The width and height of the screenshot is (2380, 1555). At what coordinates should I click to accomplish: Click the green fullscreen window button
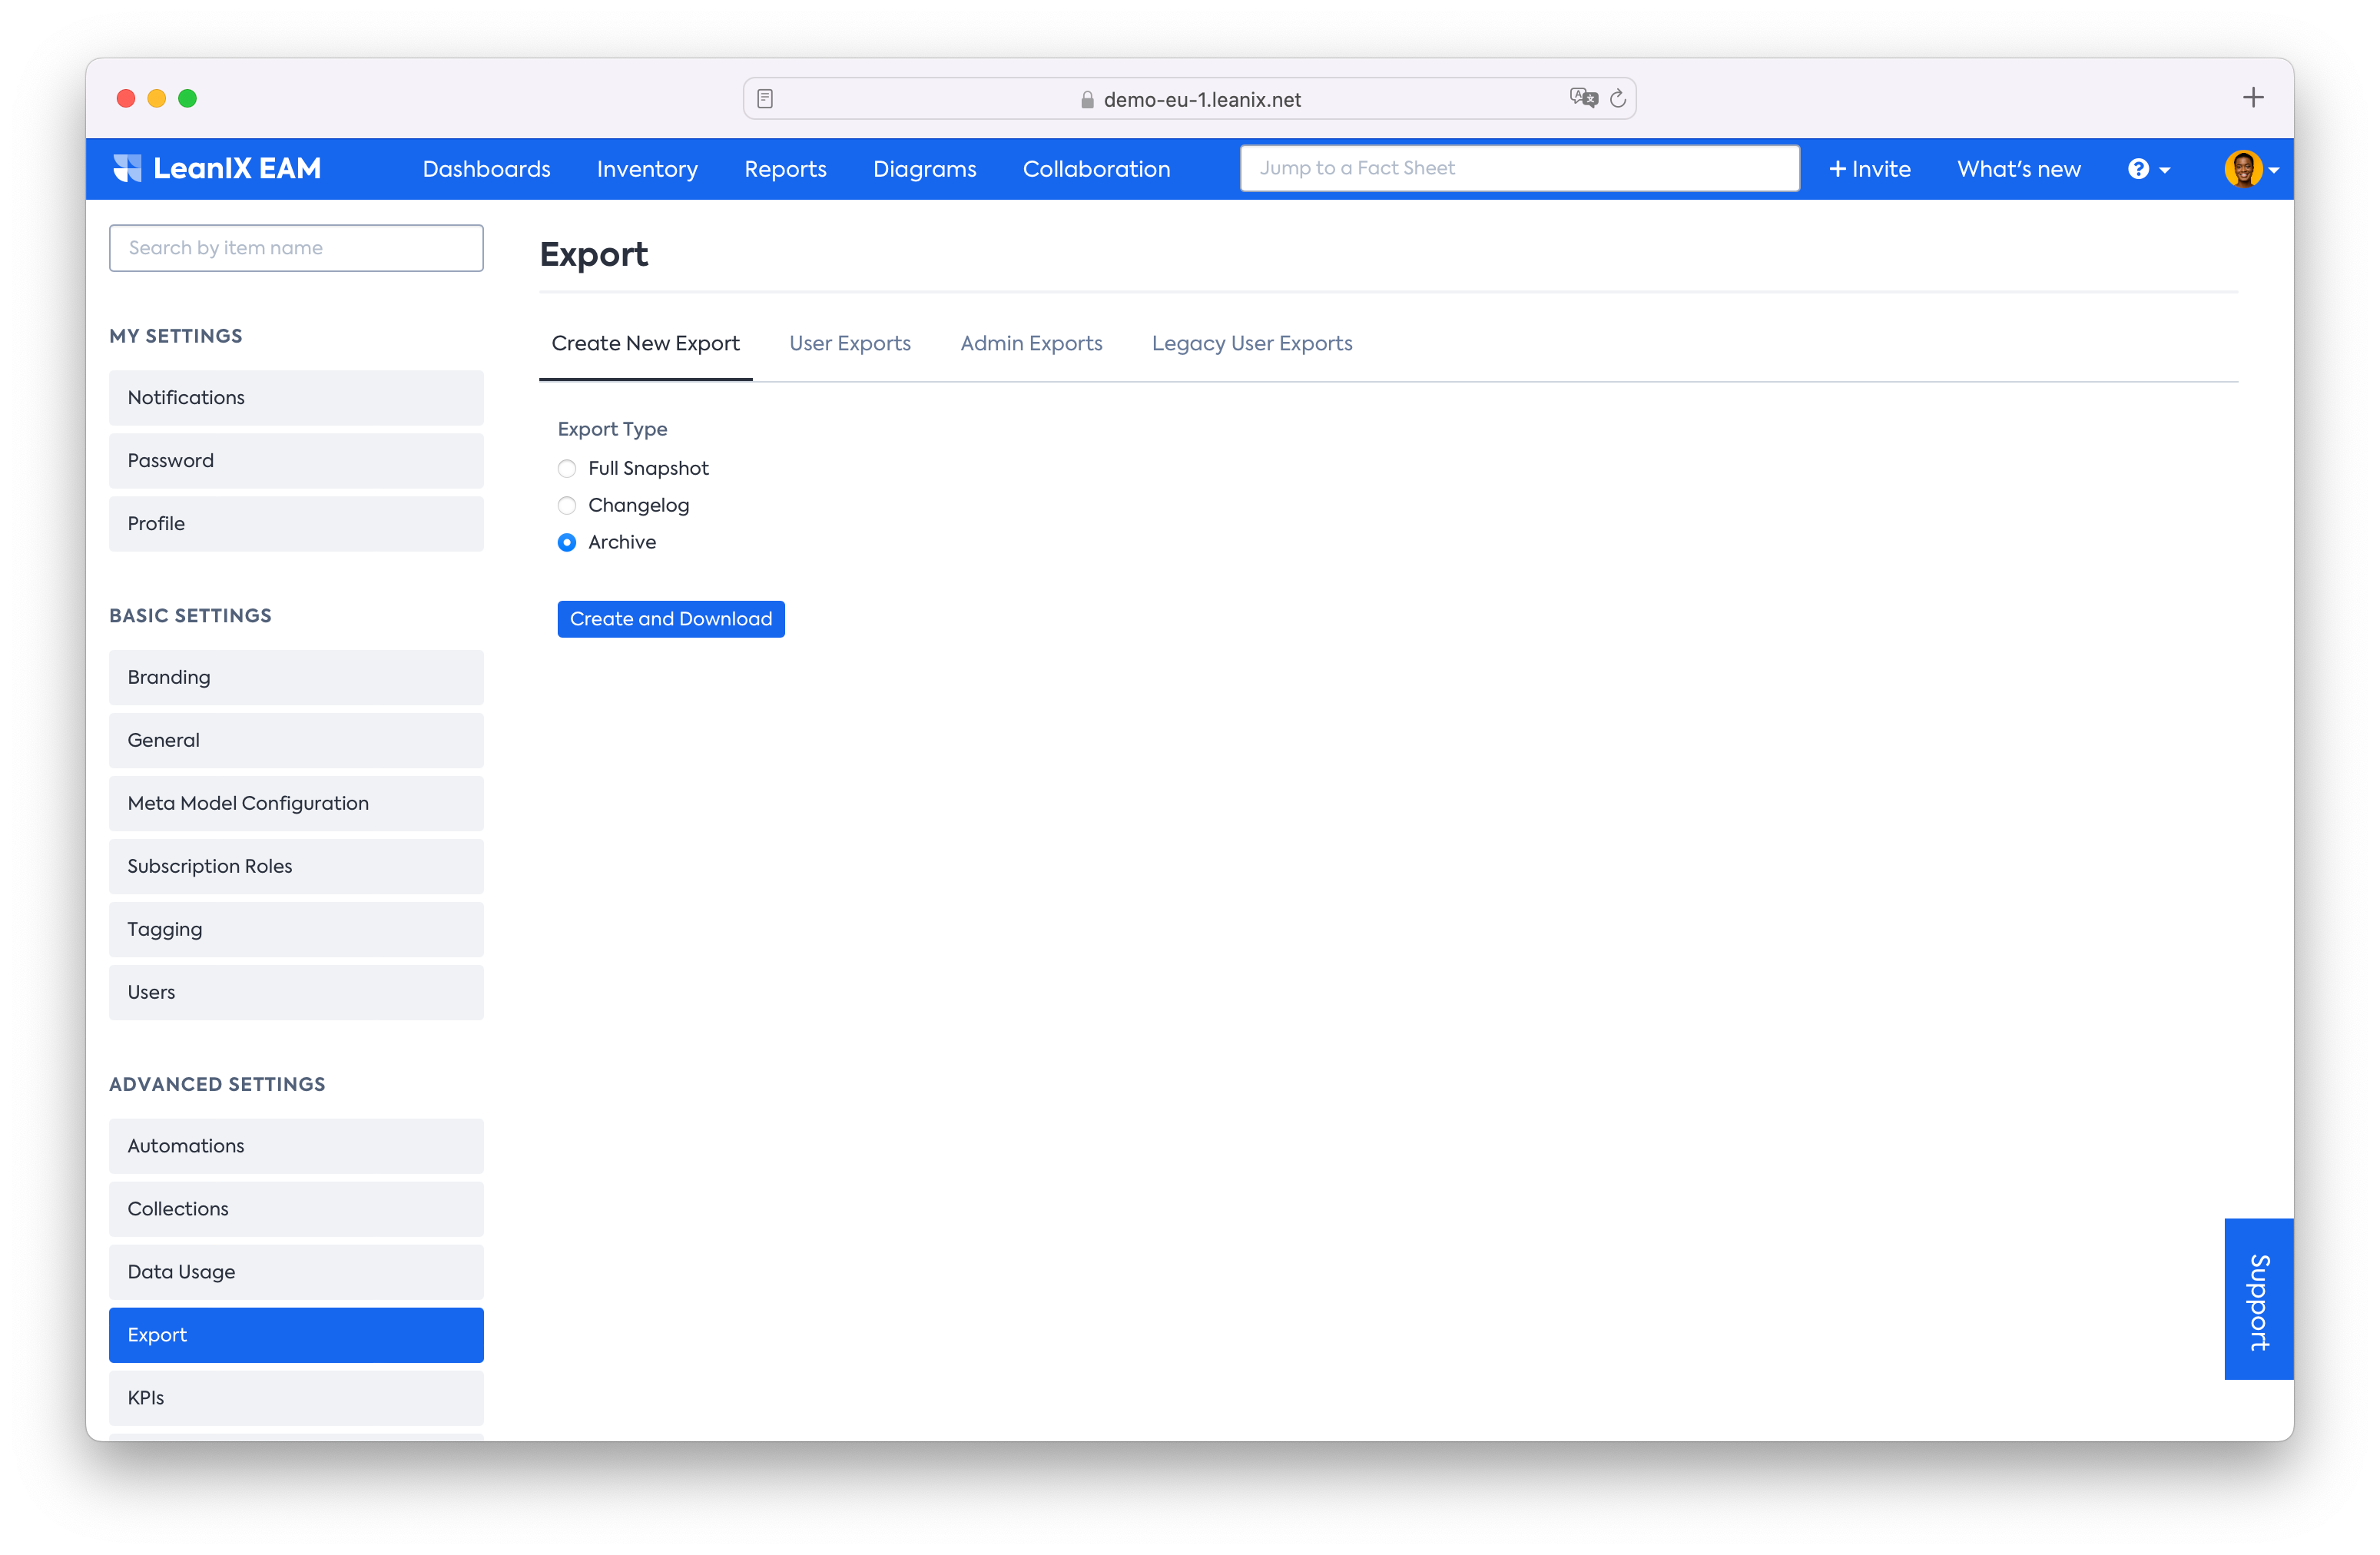(x=187, y=98)
